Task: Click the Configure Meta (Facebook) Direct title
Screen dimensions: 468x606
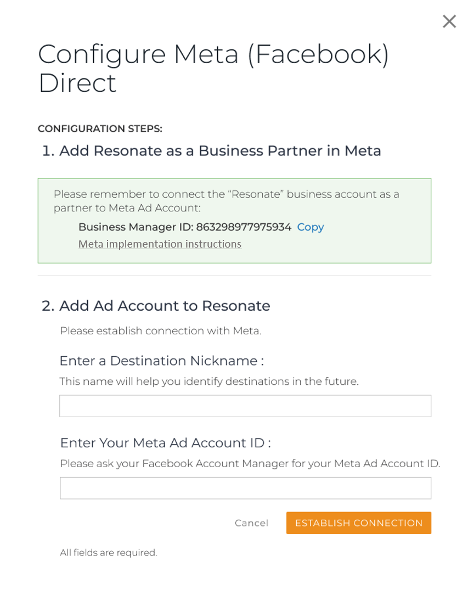Action: click(213, 68)
